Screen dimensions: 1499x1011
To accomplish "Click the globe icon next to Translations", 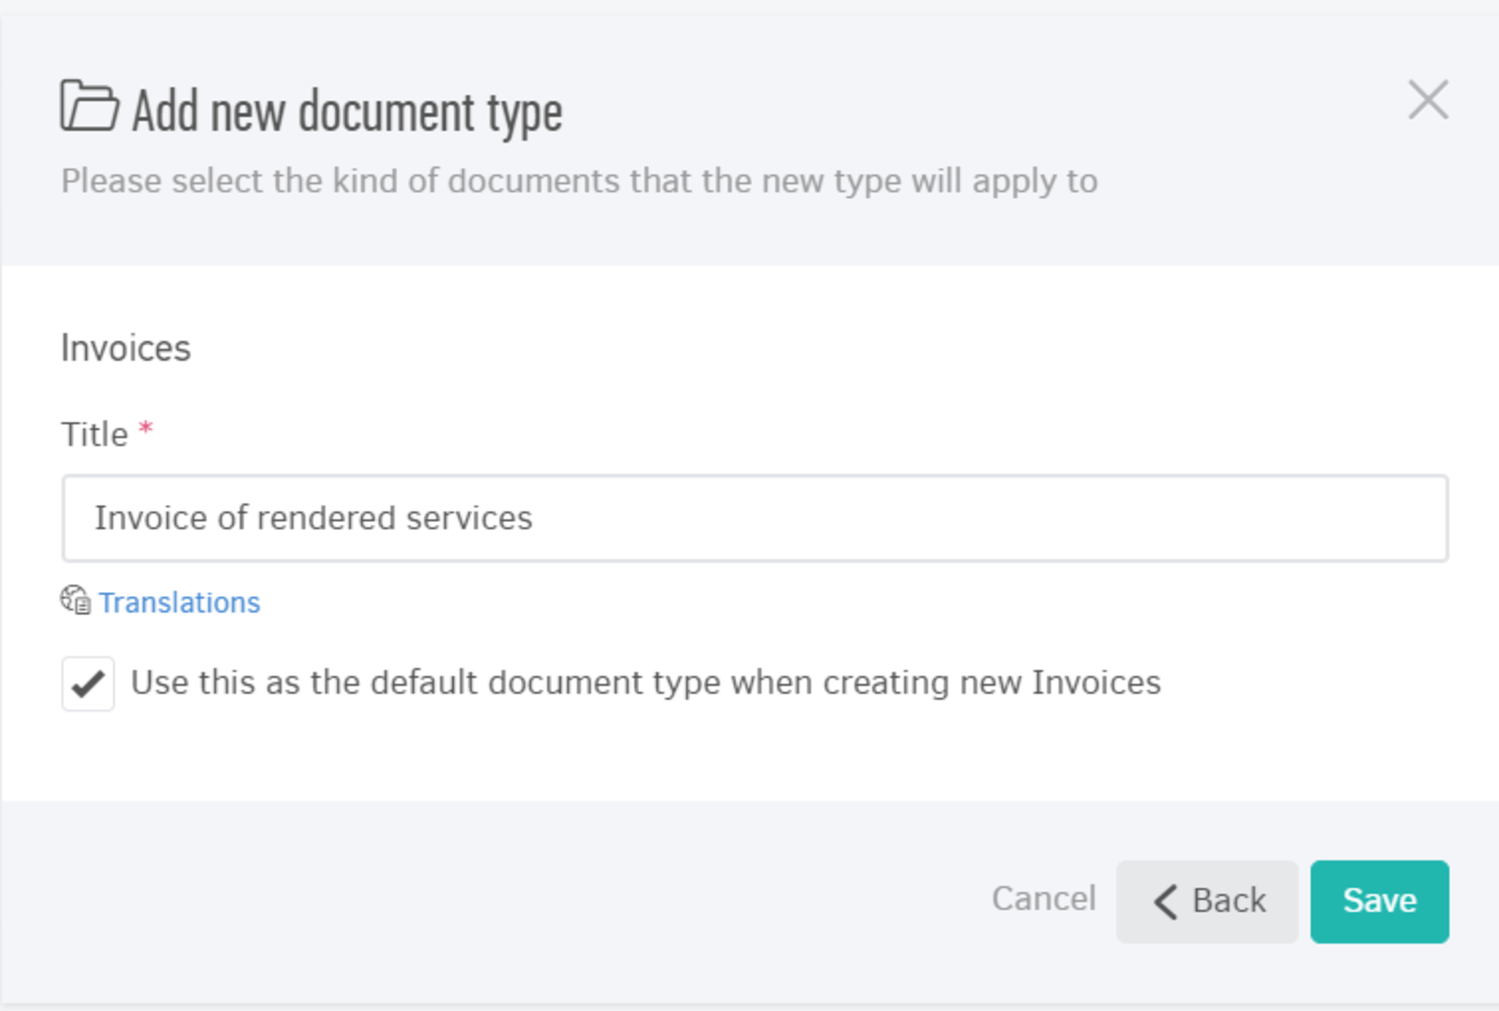I will (75, 600).
